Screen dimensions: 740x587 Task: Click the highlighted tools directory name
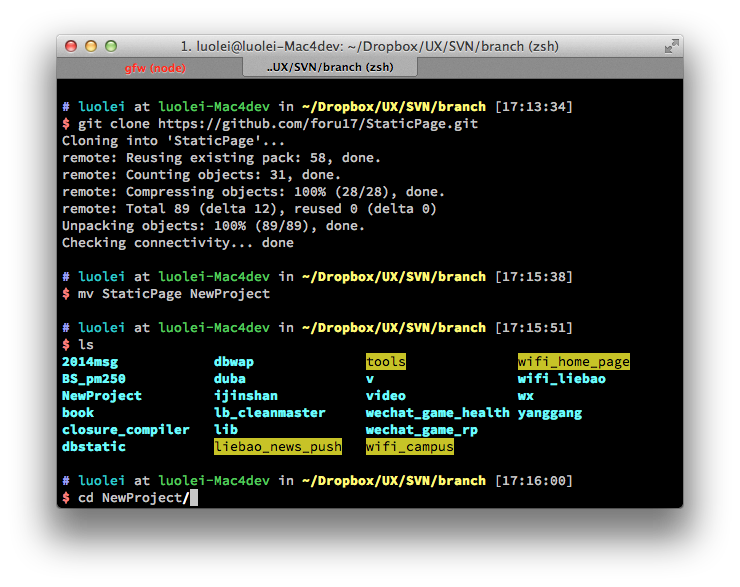(x=386, y=362)
